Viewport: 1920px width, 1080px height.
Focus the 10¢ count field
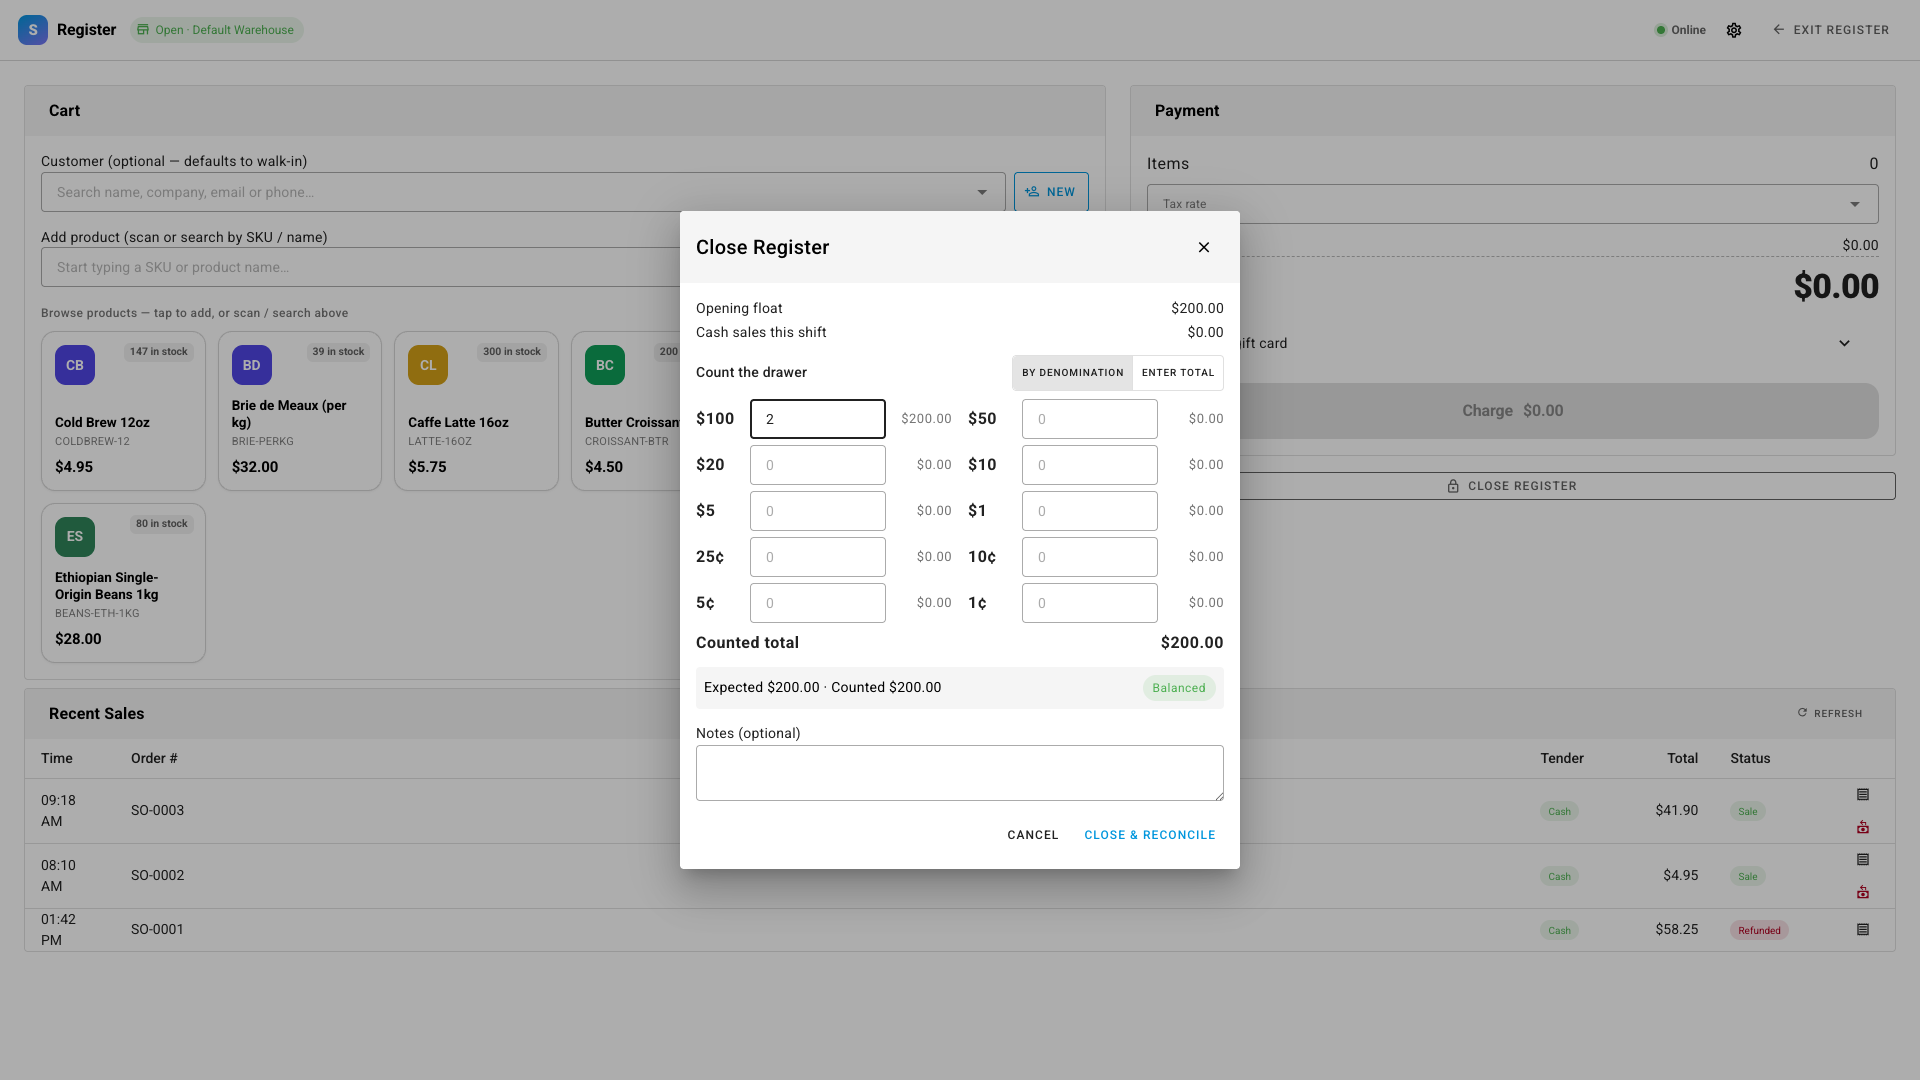1090,557
